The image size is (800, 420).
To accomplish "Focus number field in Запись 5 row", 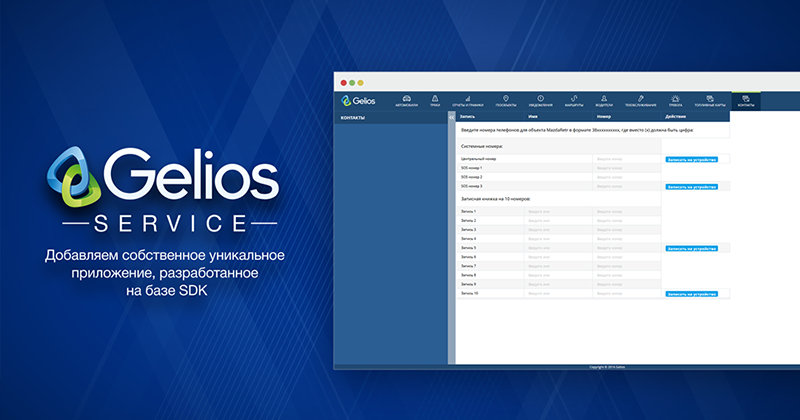I will (x=627, y=248).
